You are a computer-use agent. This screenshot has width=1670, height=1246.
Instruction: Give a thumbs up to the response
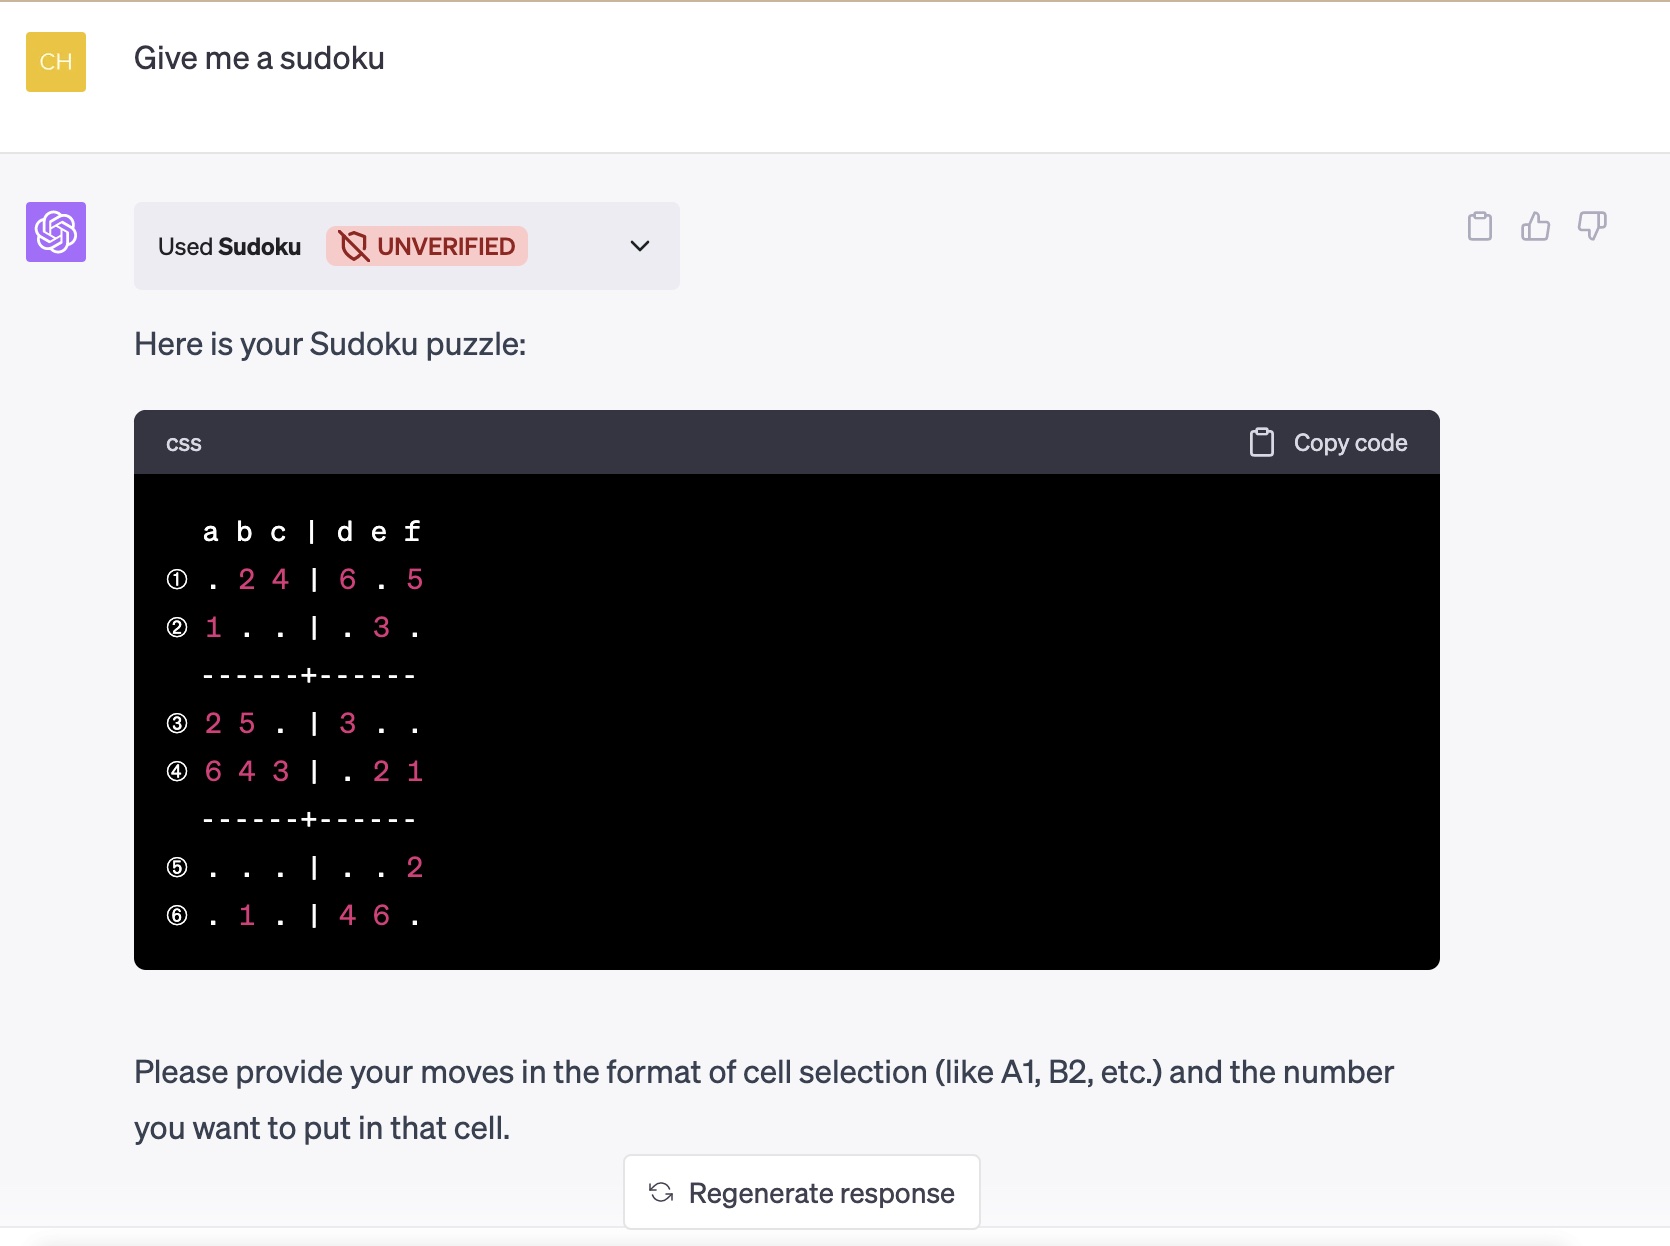[1536, 226]
